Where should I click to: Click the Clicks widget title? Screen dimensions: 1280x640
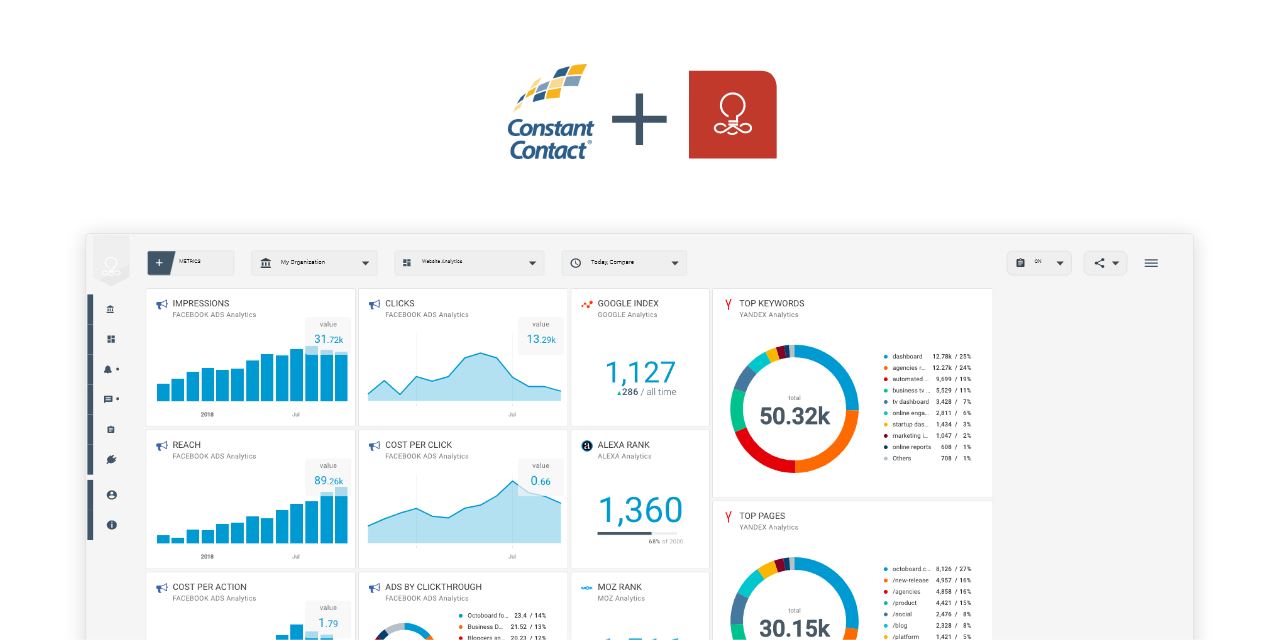tap(400, 303)
